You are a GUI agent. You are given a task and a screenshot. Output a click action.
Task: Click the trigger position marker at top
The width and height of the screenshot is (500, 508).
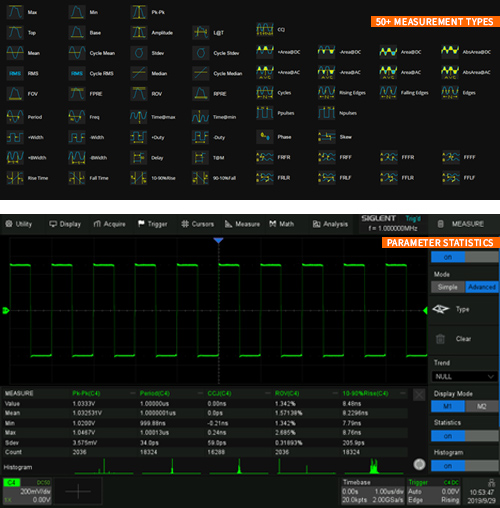tap(218, 240)
